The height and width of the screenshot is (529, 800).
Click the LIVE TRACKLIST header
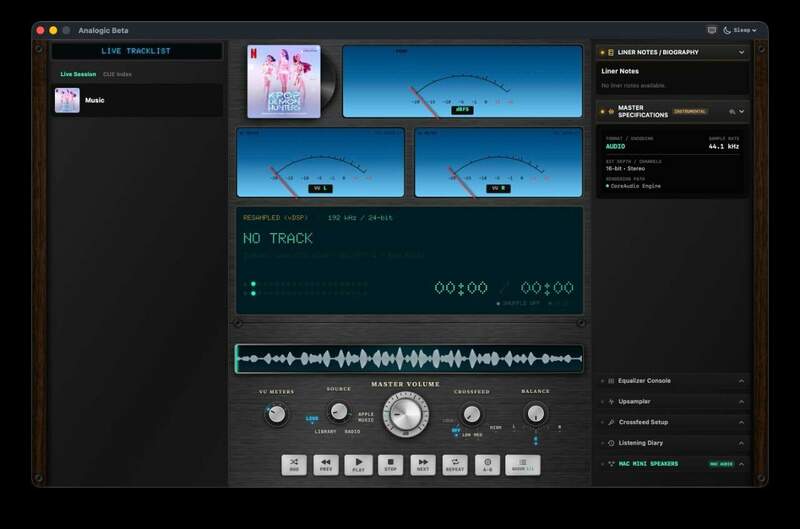point(136,51)
